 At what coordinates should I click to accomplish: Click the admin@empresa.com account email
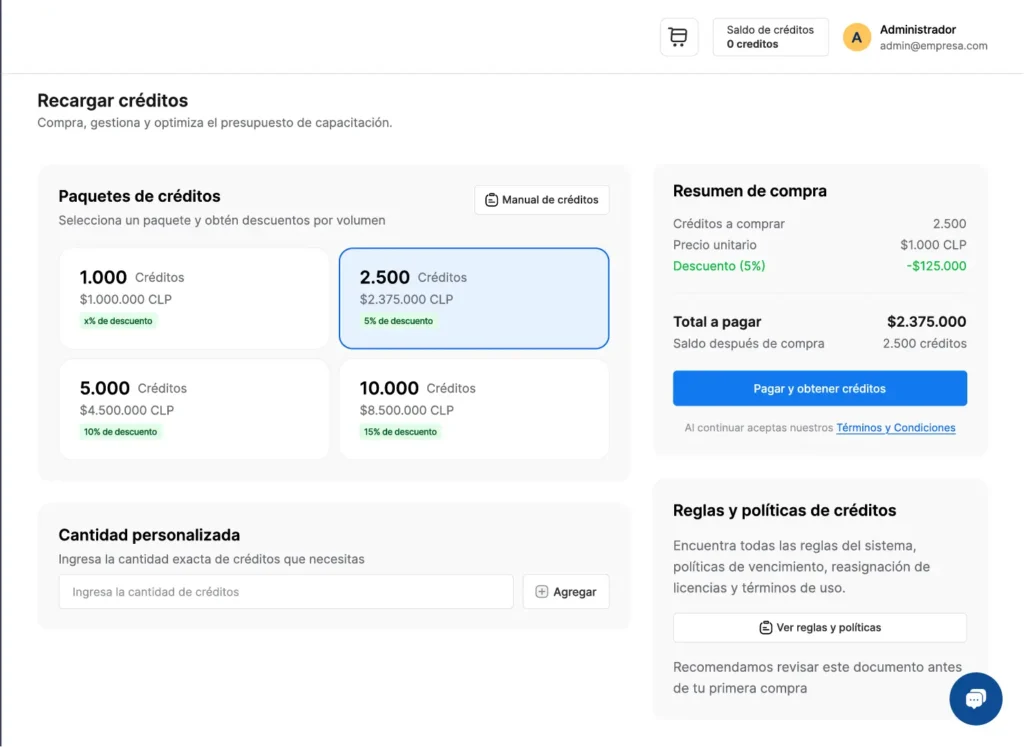point(933,46)
